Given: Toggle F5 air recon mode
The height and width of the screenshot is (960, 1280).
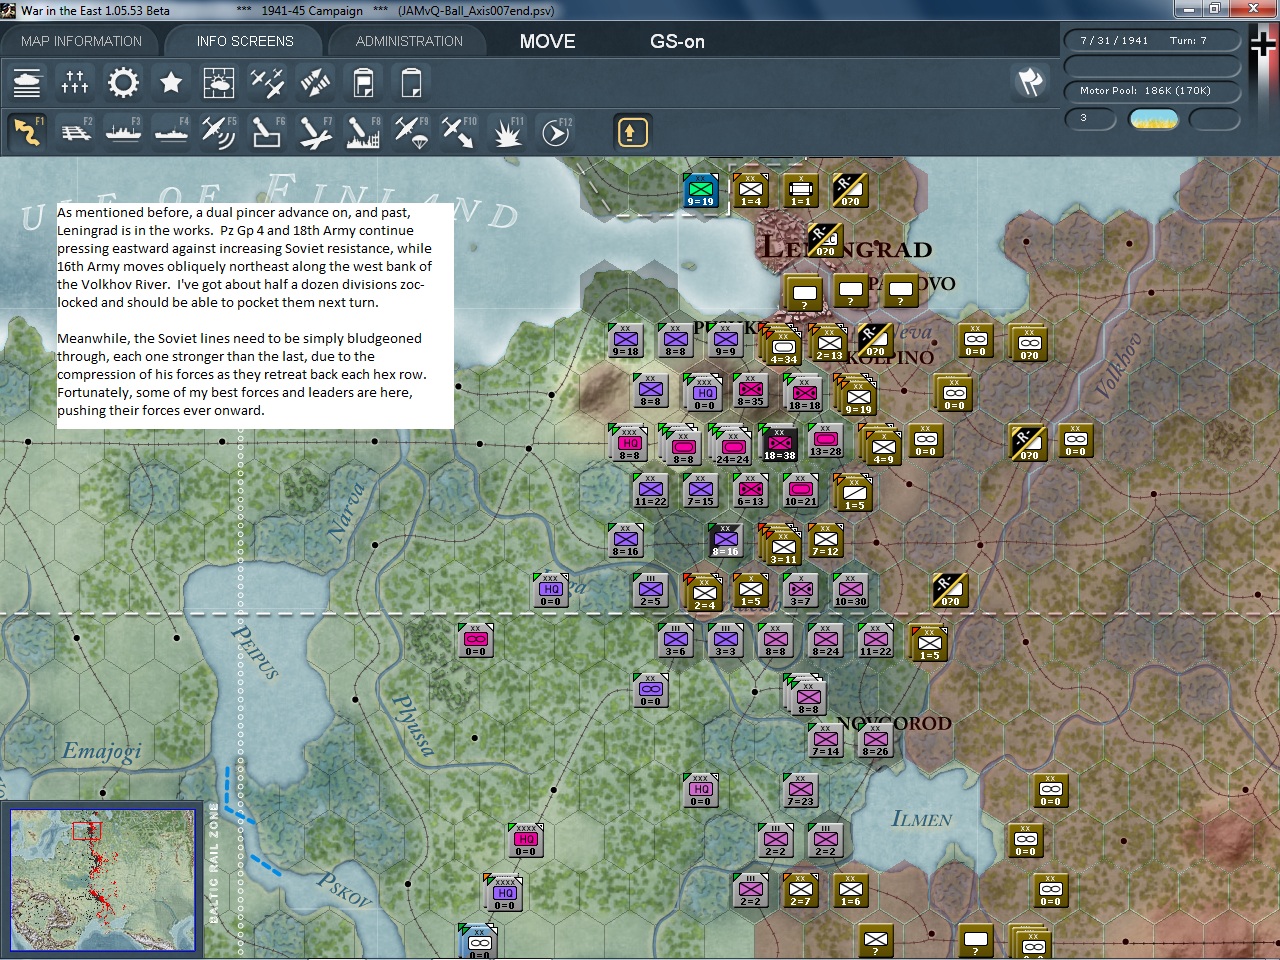Looking at the screenshot, I should (219, 132).
